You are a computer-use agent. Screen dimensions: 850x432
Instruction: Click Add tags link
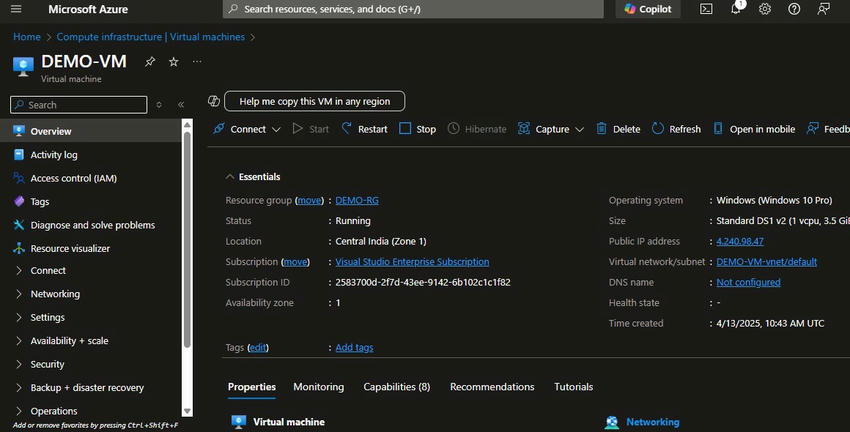(x=354, y=347)
